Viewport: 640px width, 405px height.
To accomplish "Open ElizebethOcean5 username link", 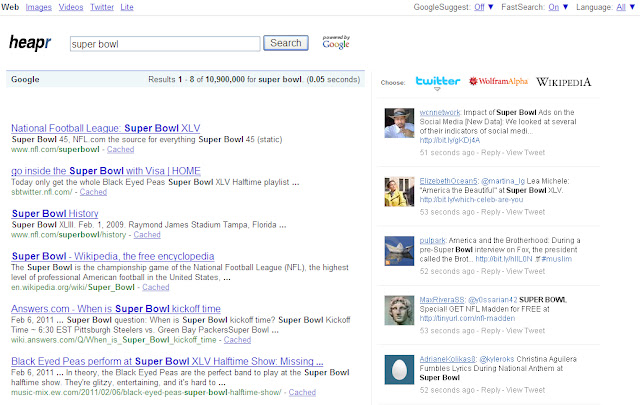I will point(448,181).
